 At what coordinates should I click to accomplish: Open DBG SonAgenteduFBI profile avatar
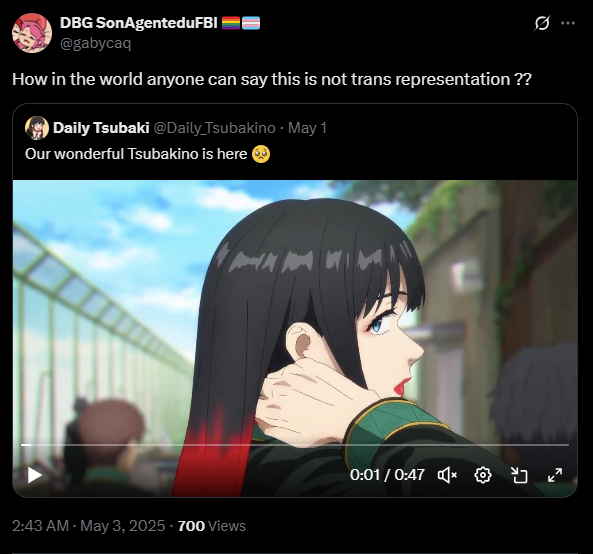click(32, 33)
